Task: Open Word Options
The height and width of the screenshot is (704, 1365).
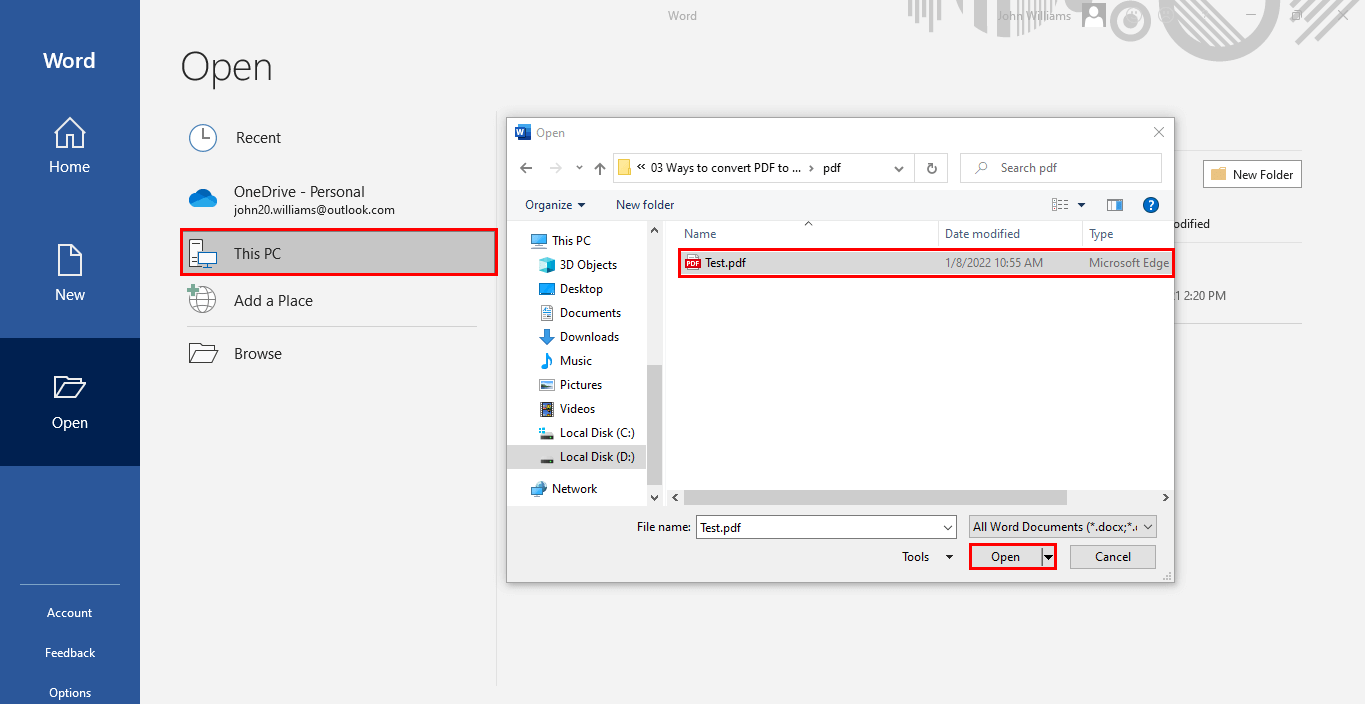Action: tap(69, 693)
